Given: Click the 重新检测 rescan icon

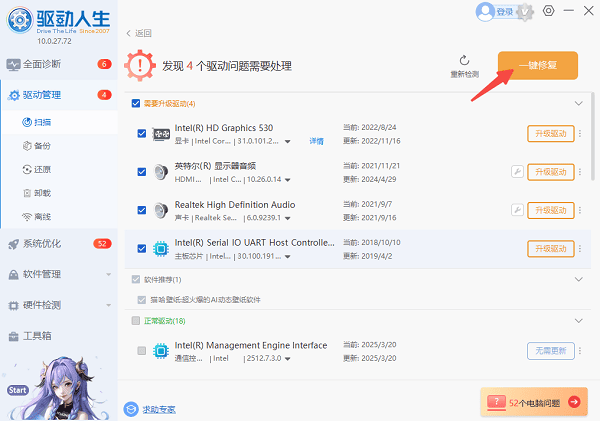Looking at the screenshot, I should [x=464, y=61].
